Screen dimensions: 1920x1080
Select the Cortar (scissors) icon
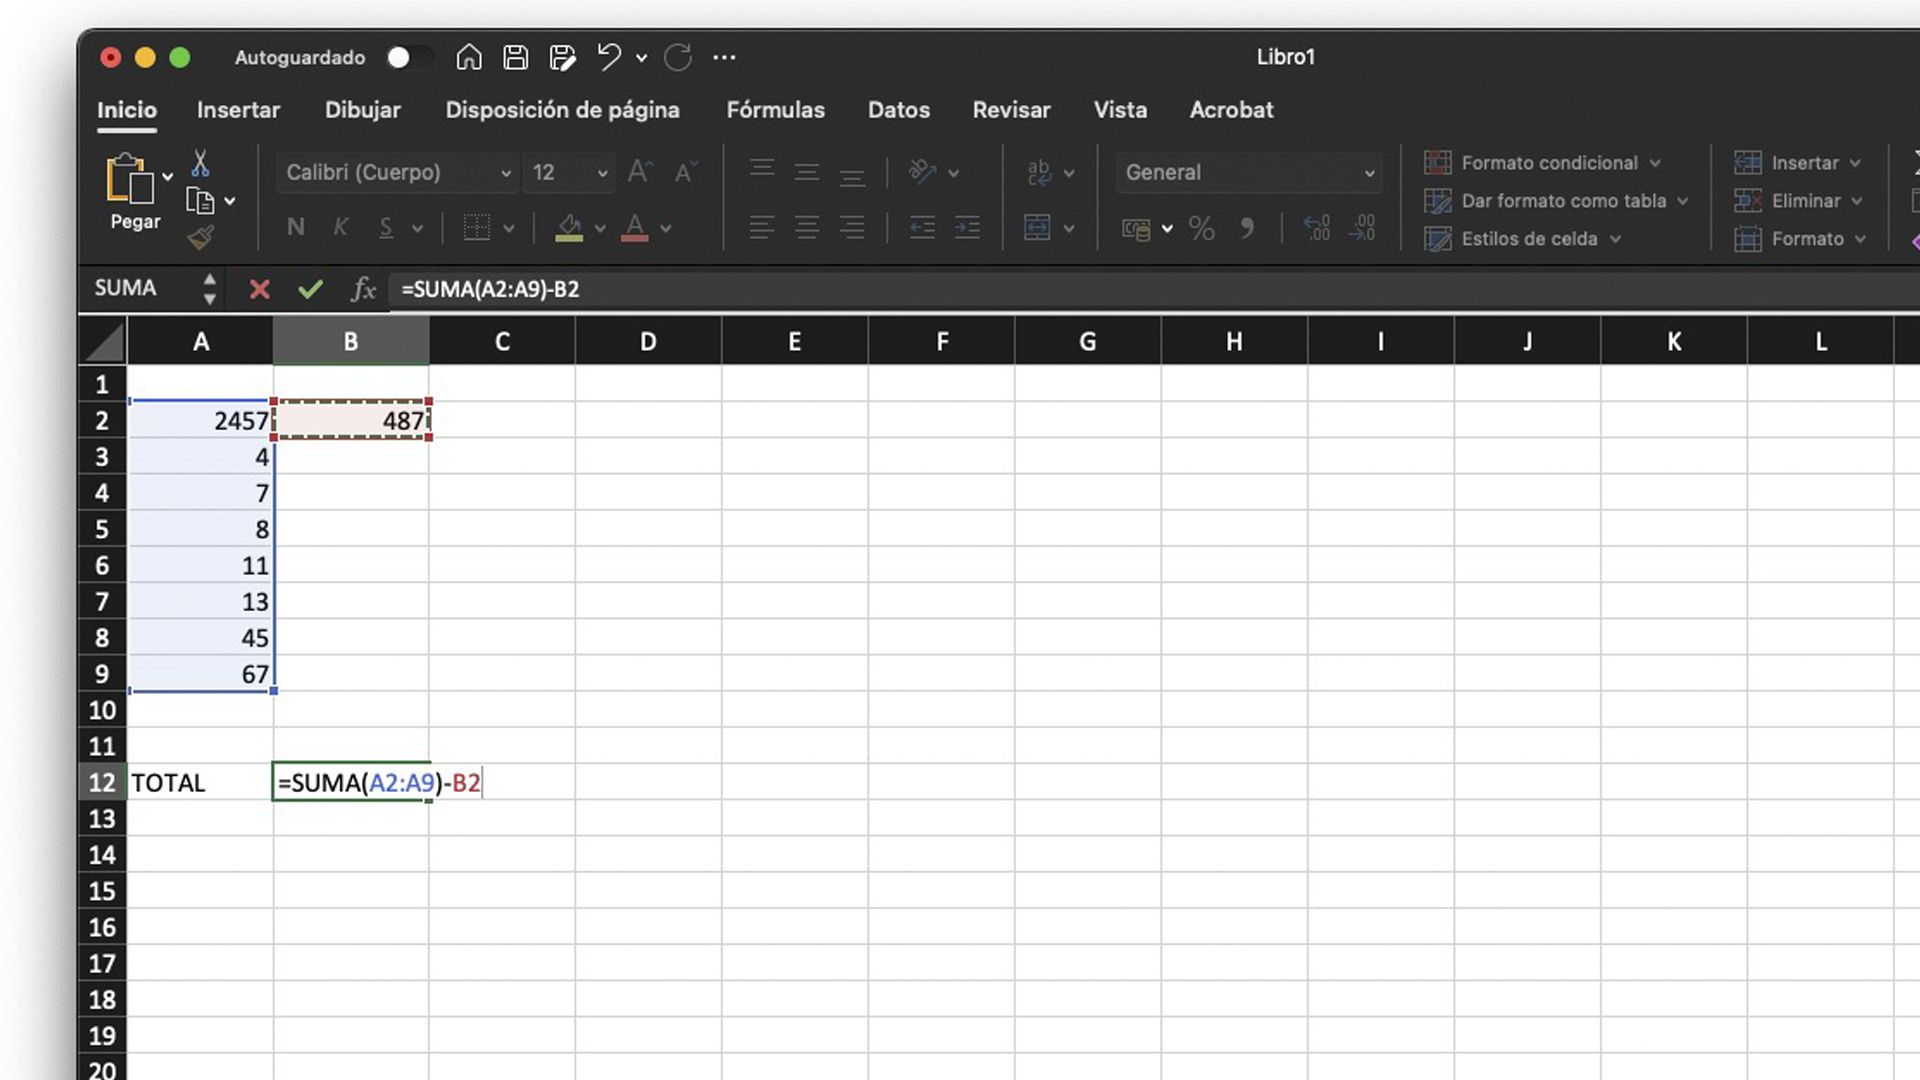point(202,165)
